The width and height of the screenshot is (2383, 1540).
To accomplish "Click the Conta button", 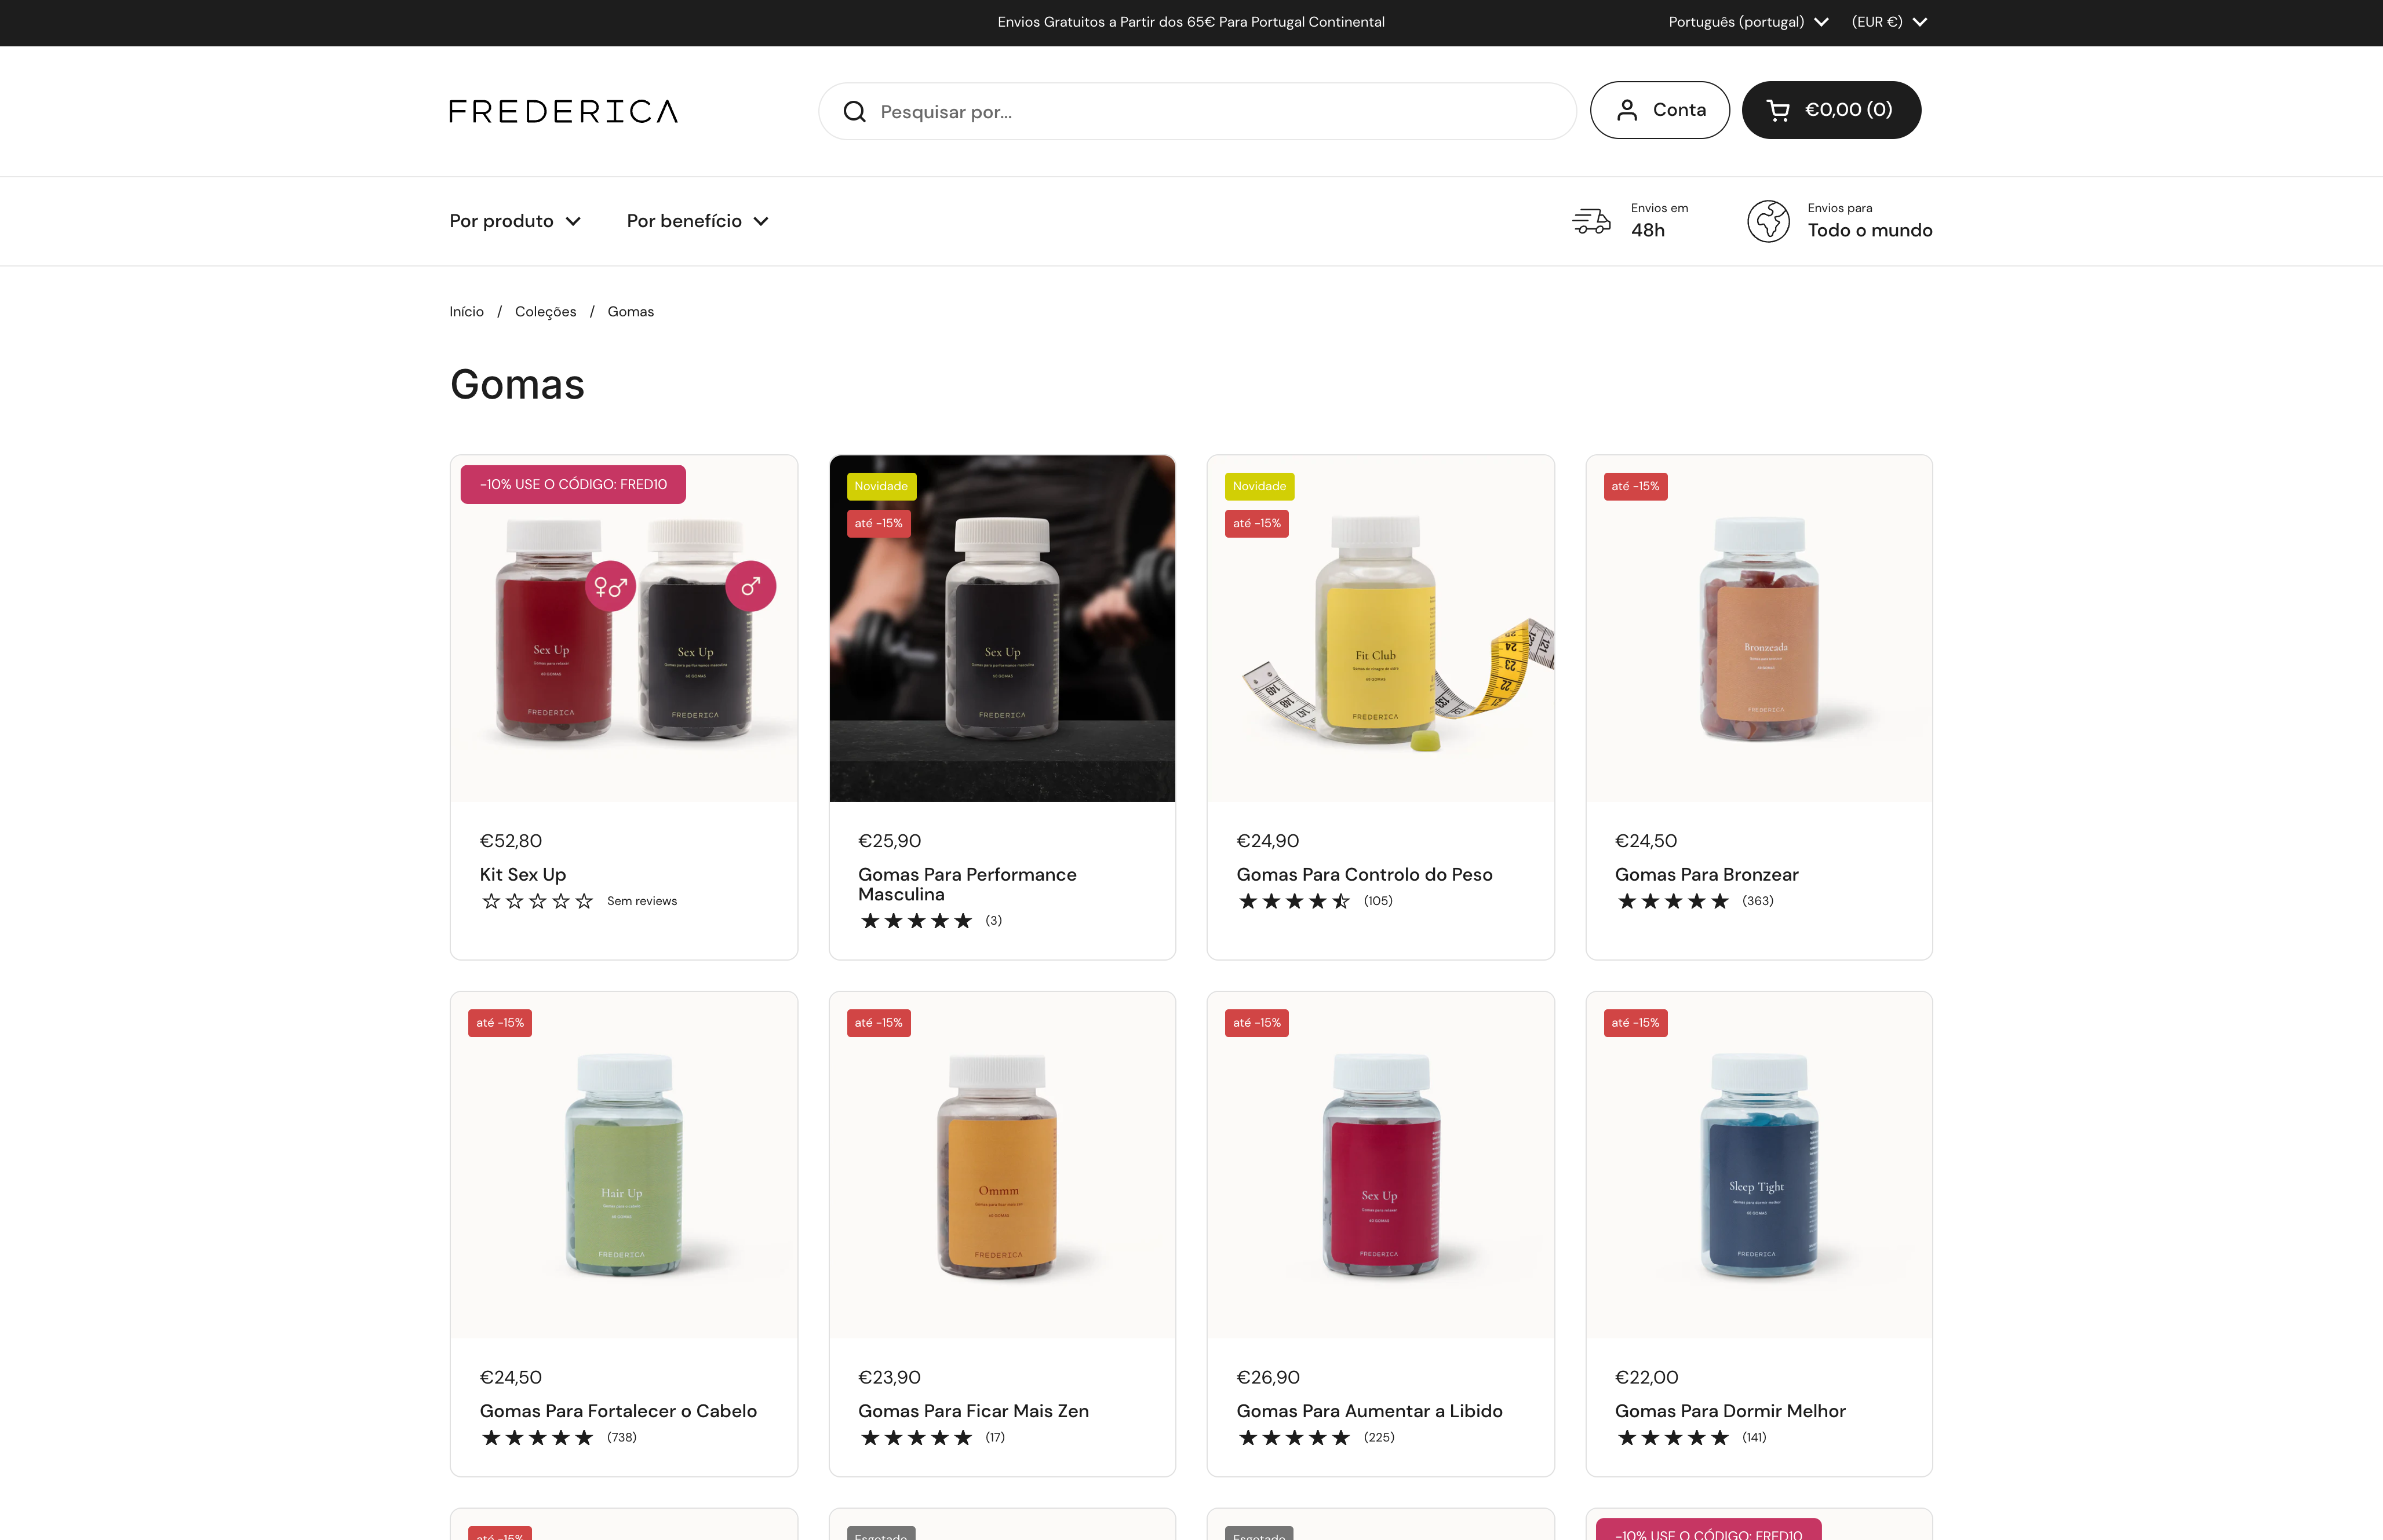I will coord(1659,110).
